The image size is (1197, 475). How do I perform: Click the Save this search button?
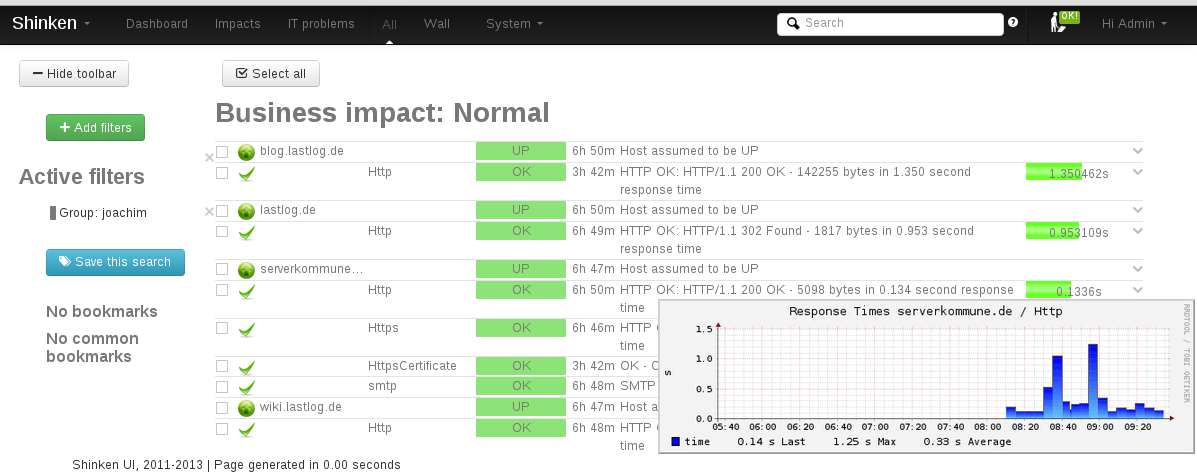(115, 262)
